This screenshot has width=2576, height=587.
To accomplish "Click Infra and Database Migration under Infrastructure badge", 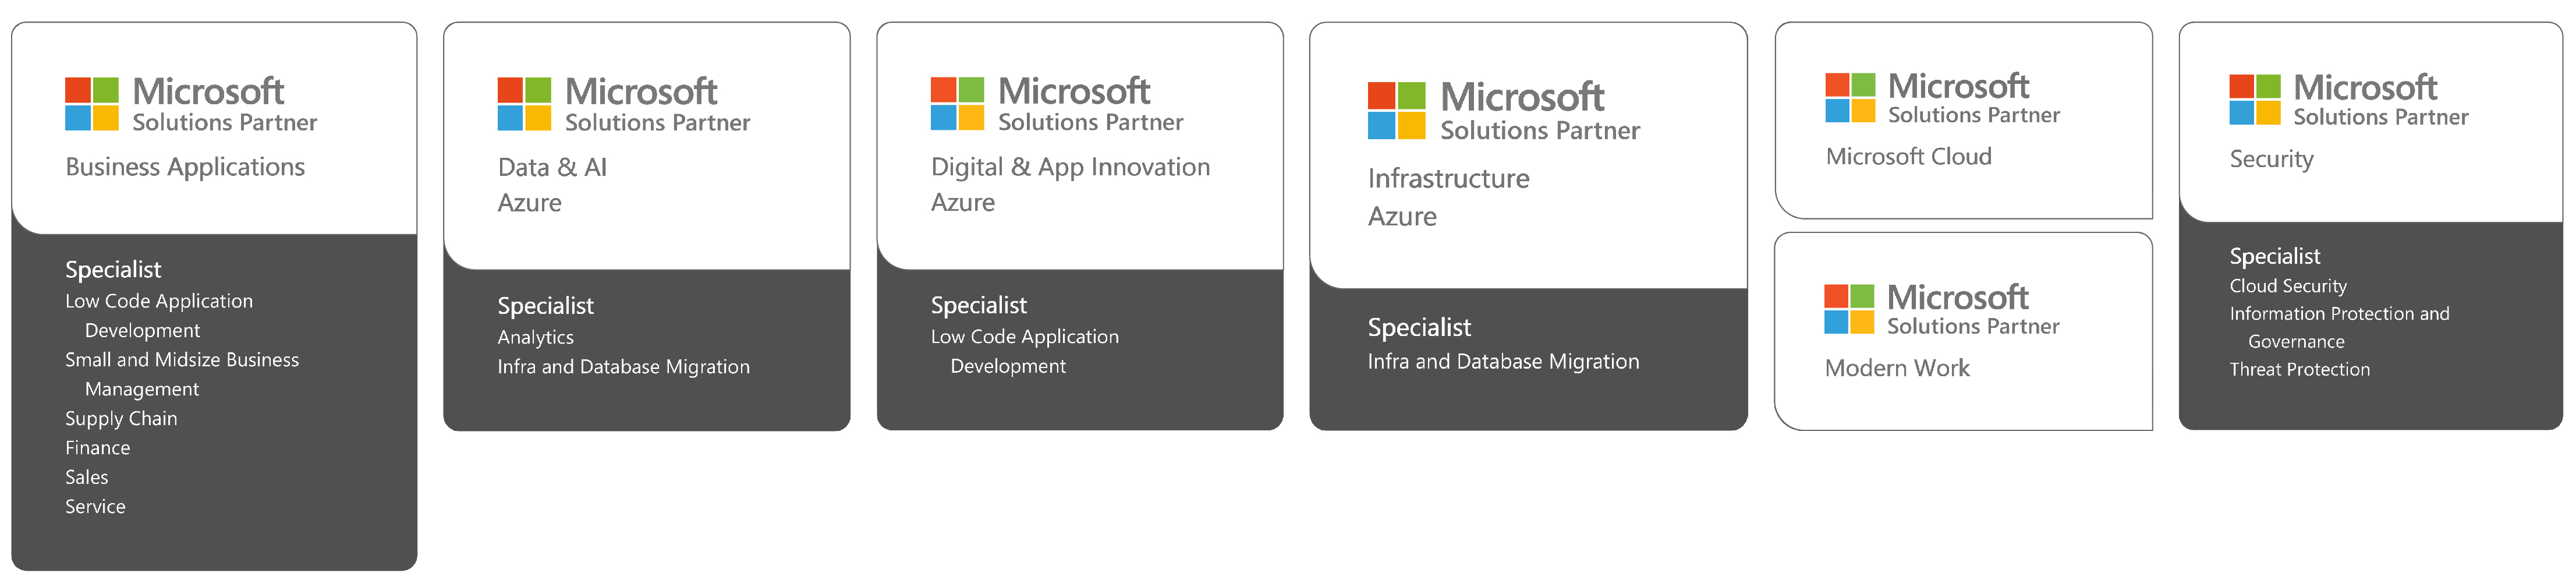I will pos(1503,362).
